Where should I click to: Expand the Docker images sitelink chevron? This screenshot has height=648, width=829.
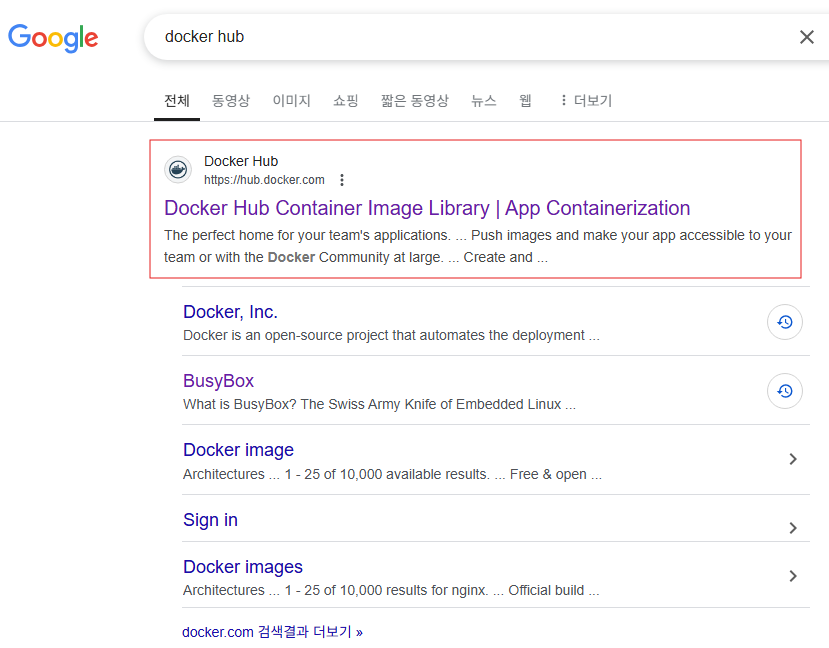793,576
